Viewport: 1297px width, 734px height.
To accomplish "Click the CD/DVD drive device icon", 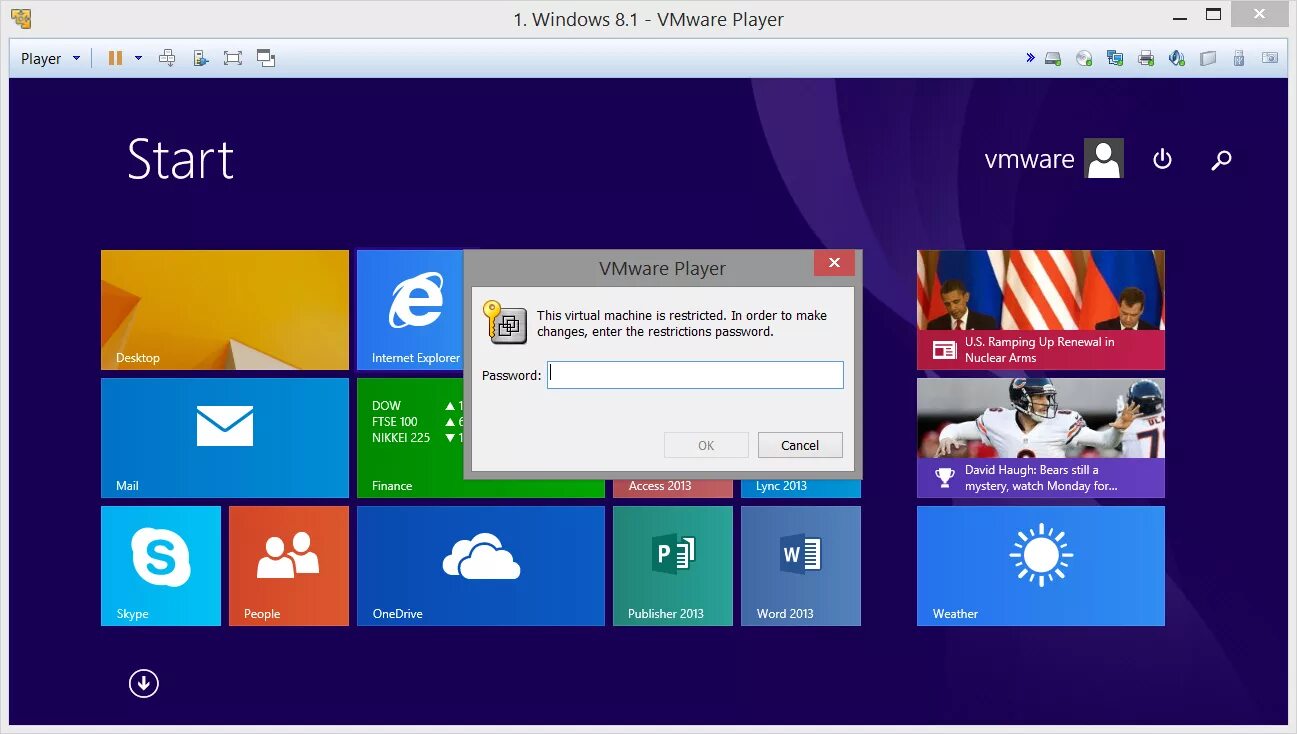I will pyautogui.click(x=1084, y=59).
